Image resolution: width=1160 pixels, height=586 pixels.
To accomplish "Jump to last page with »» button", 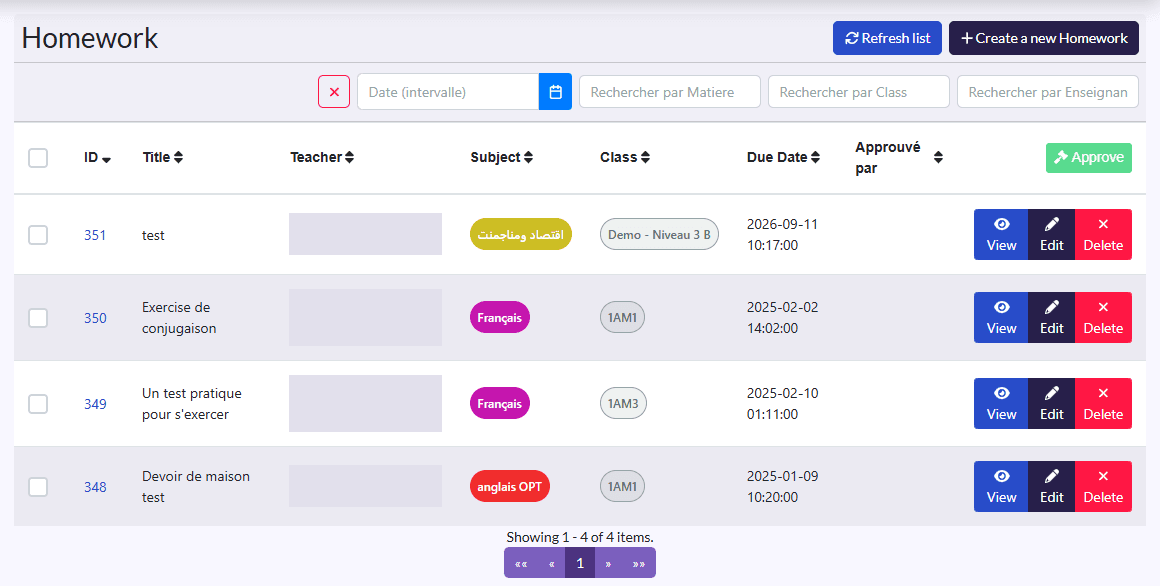I will [x=638, y=563].
